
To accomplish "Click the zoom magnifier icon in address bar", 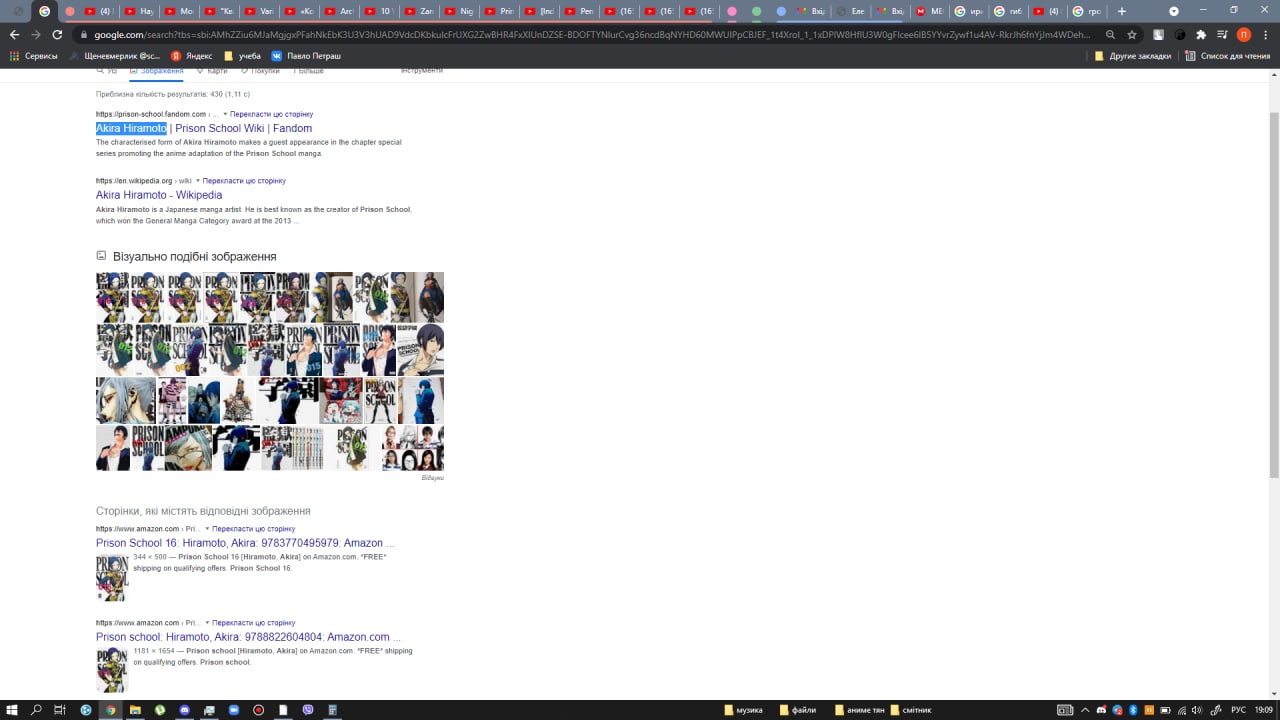I will point(1111,34).
